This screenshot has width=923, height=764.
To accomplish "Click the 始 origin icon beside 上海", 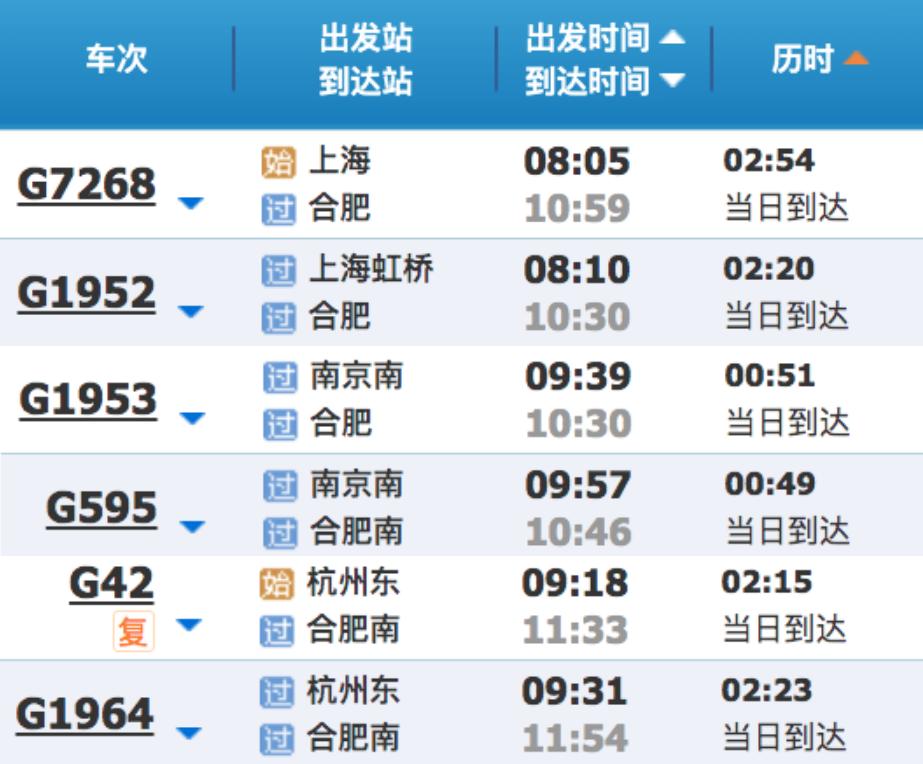I will click(x=278, y=162).
